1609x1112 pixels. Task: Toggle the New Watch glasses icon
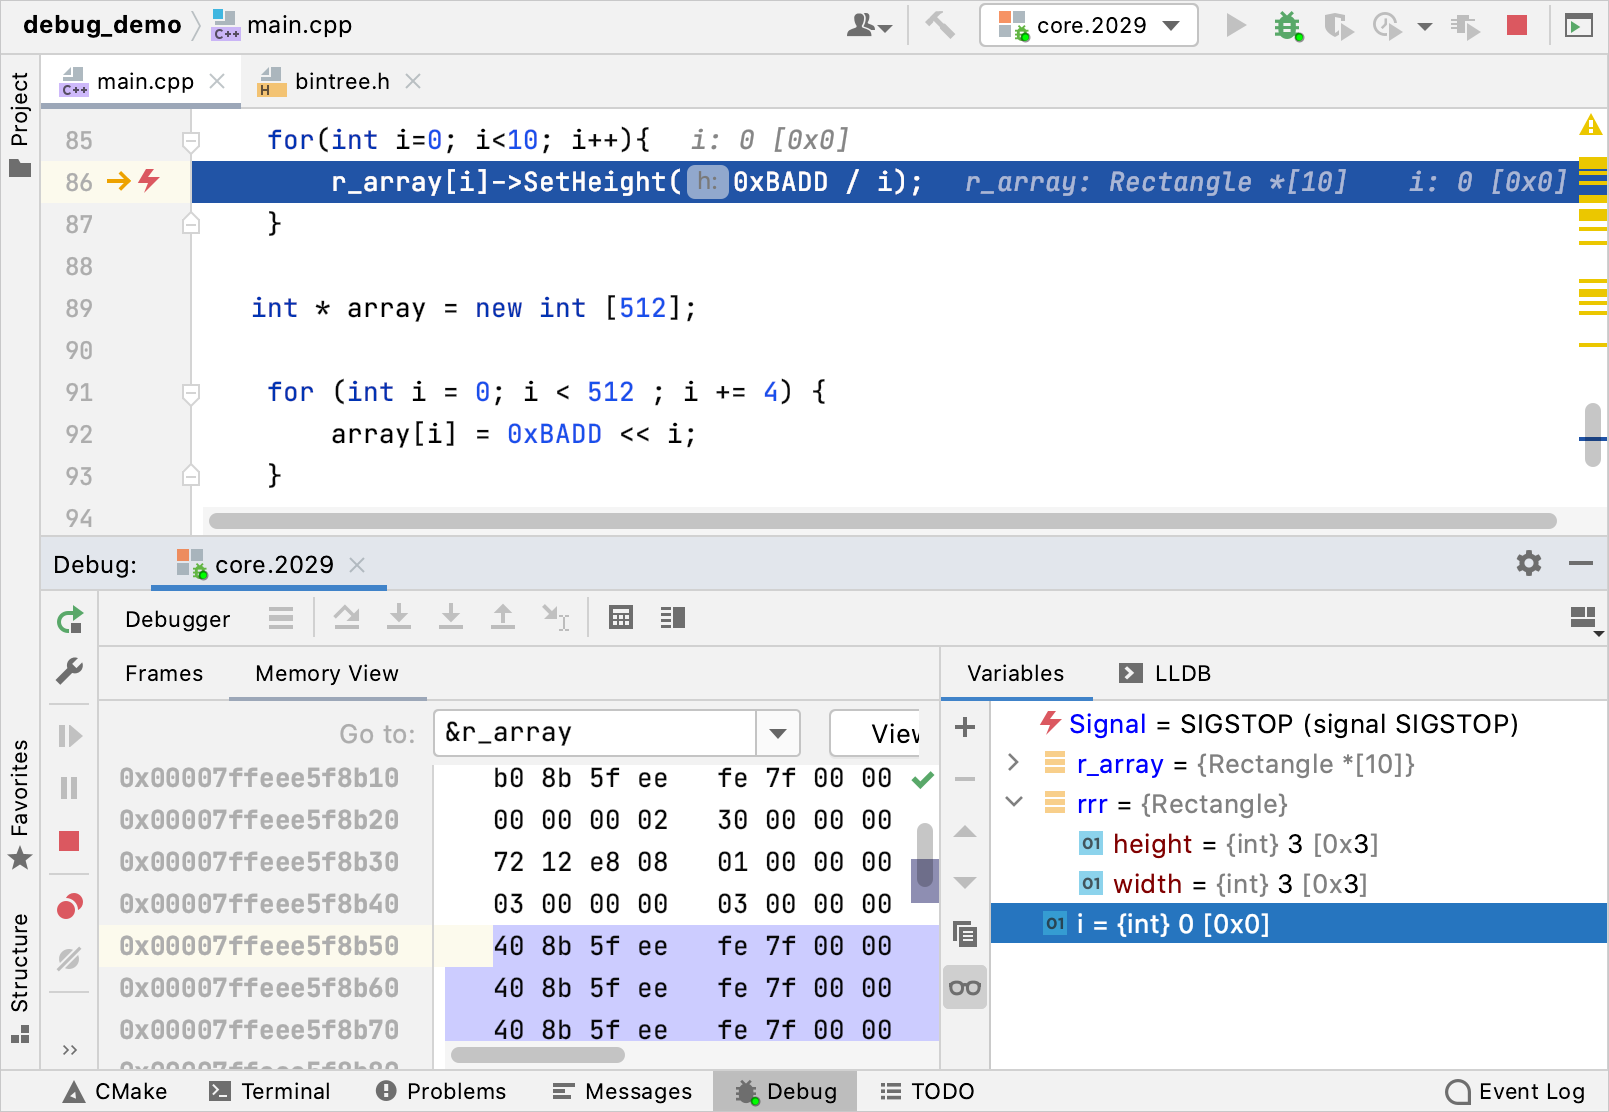(965, 987)
